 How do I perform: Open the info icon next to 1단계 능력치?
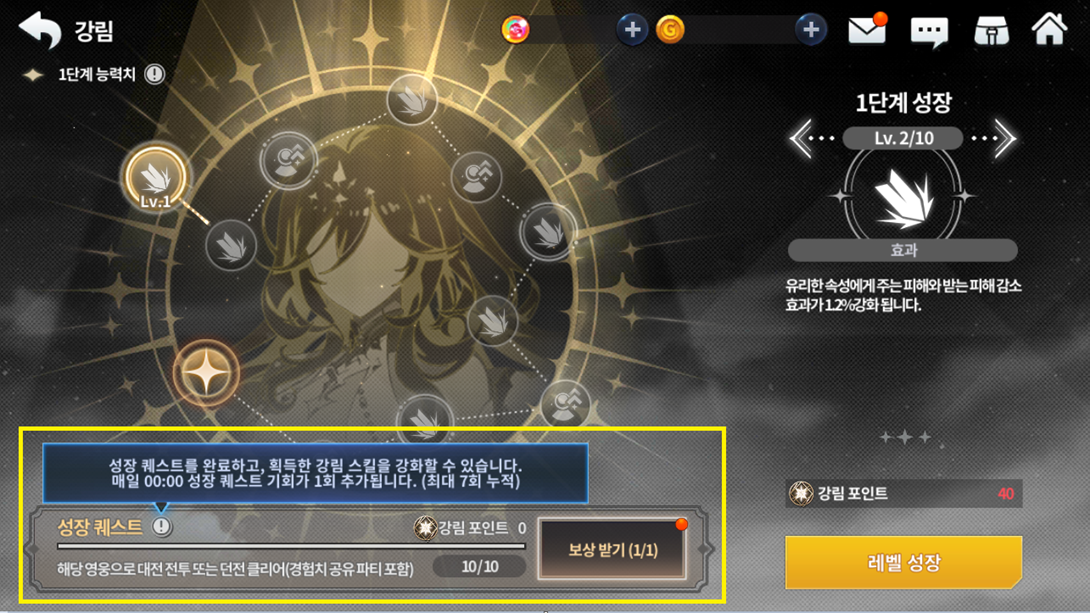[154, 74]
